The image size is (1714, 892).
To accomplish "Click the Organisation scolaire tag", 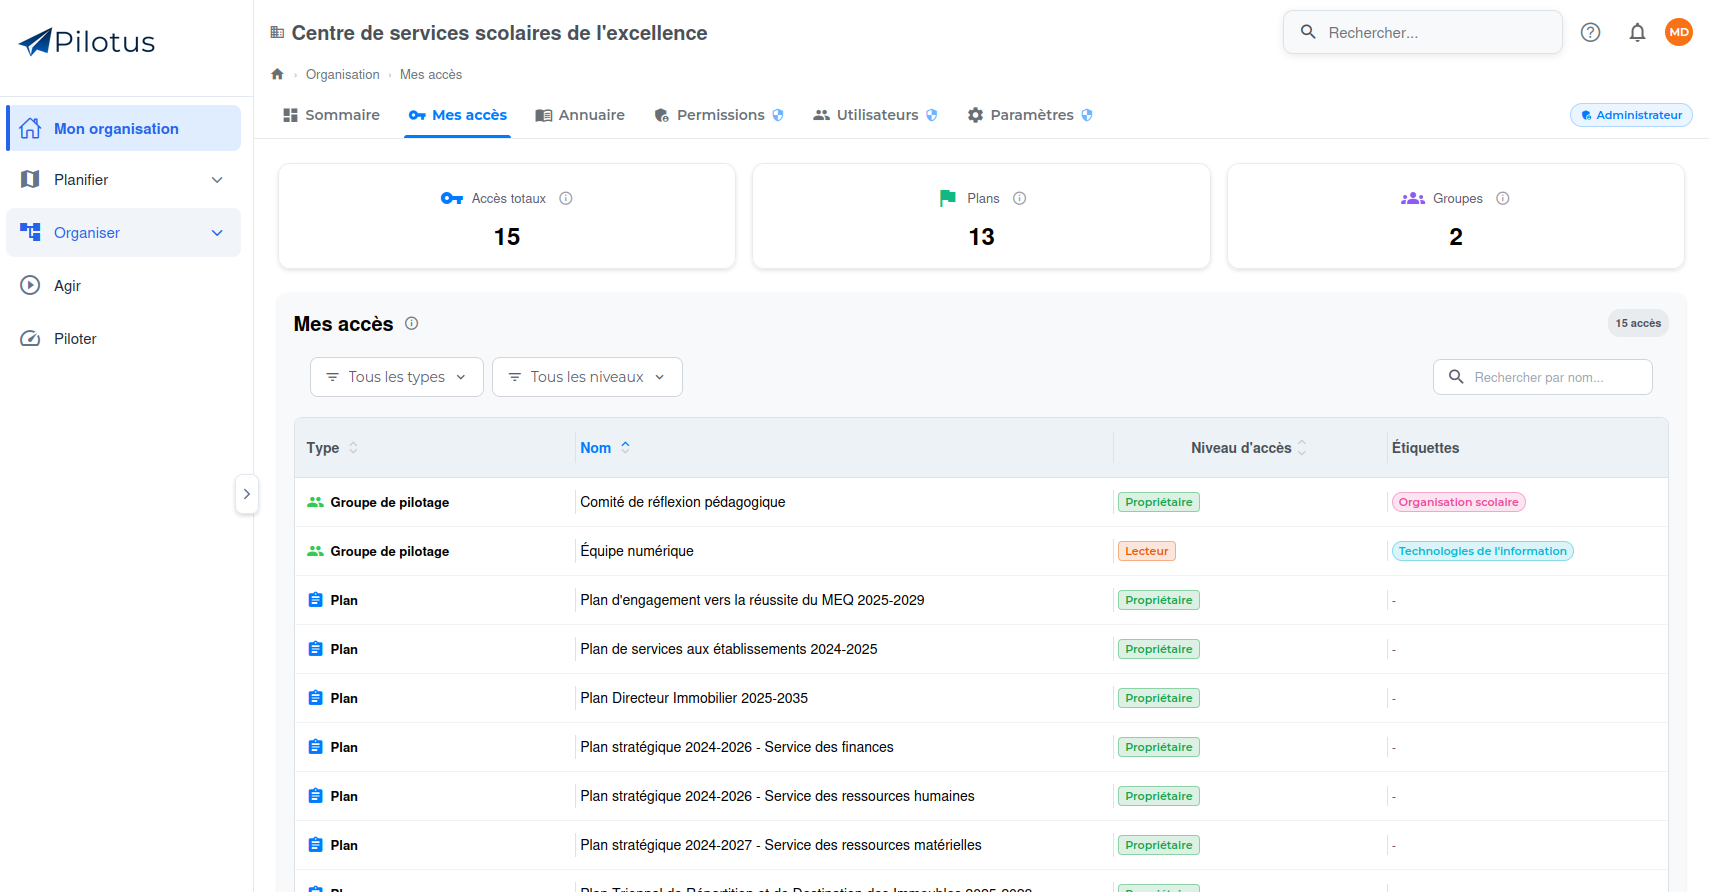I will click(1458, 502).
